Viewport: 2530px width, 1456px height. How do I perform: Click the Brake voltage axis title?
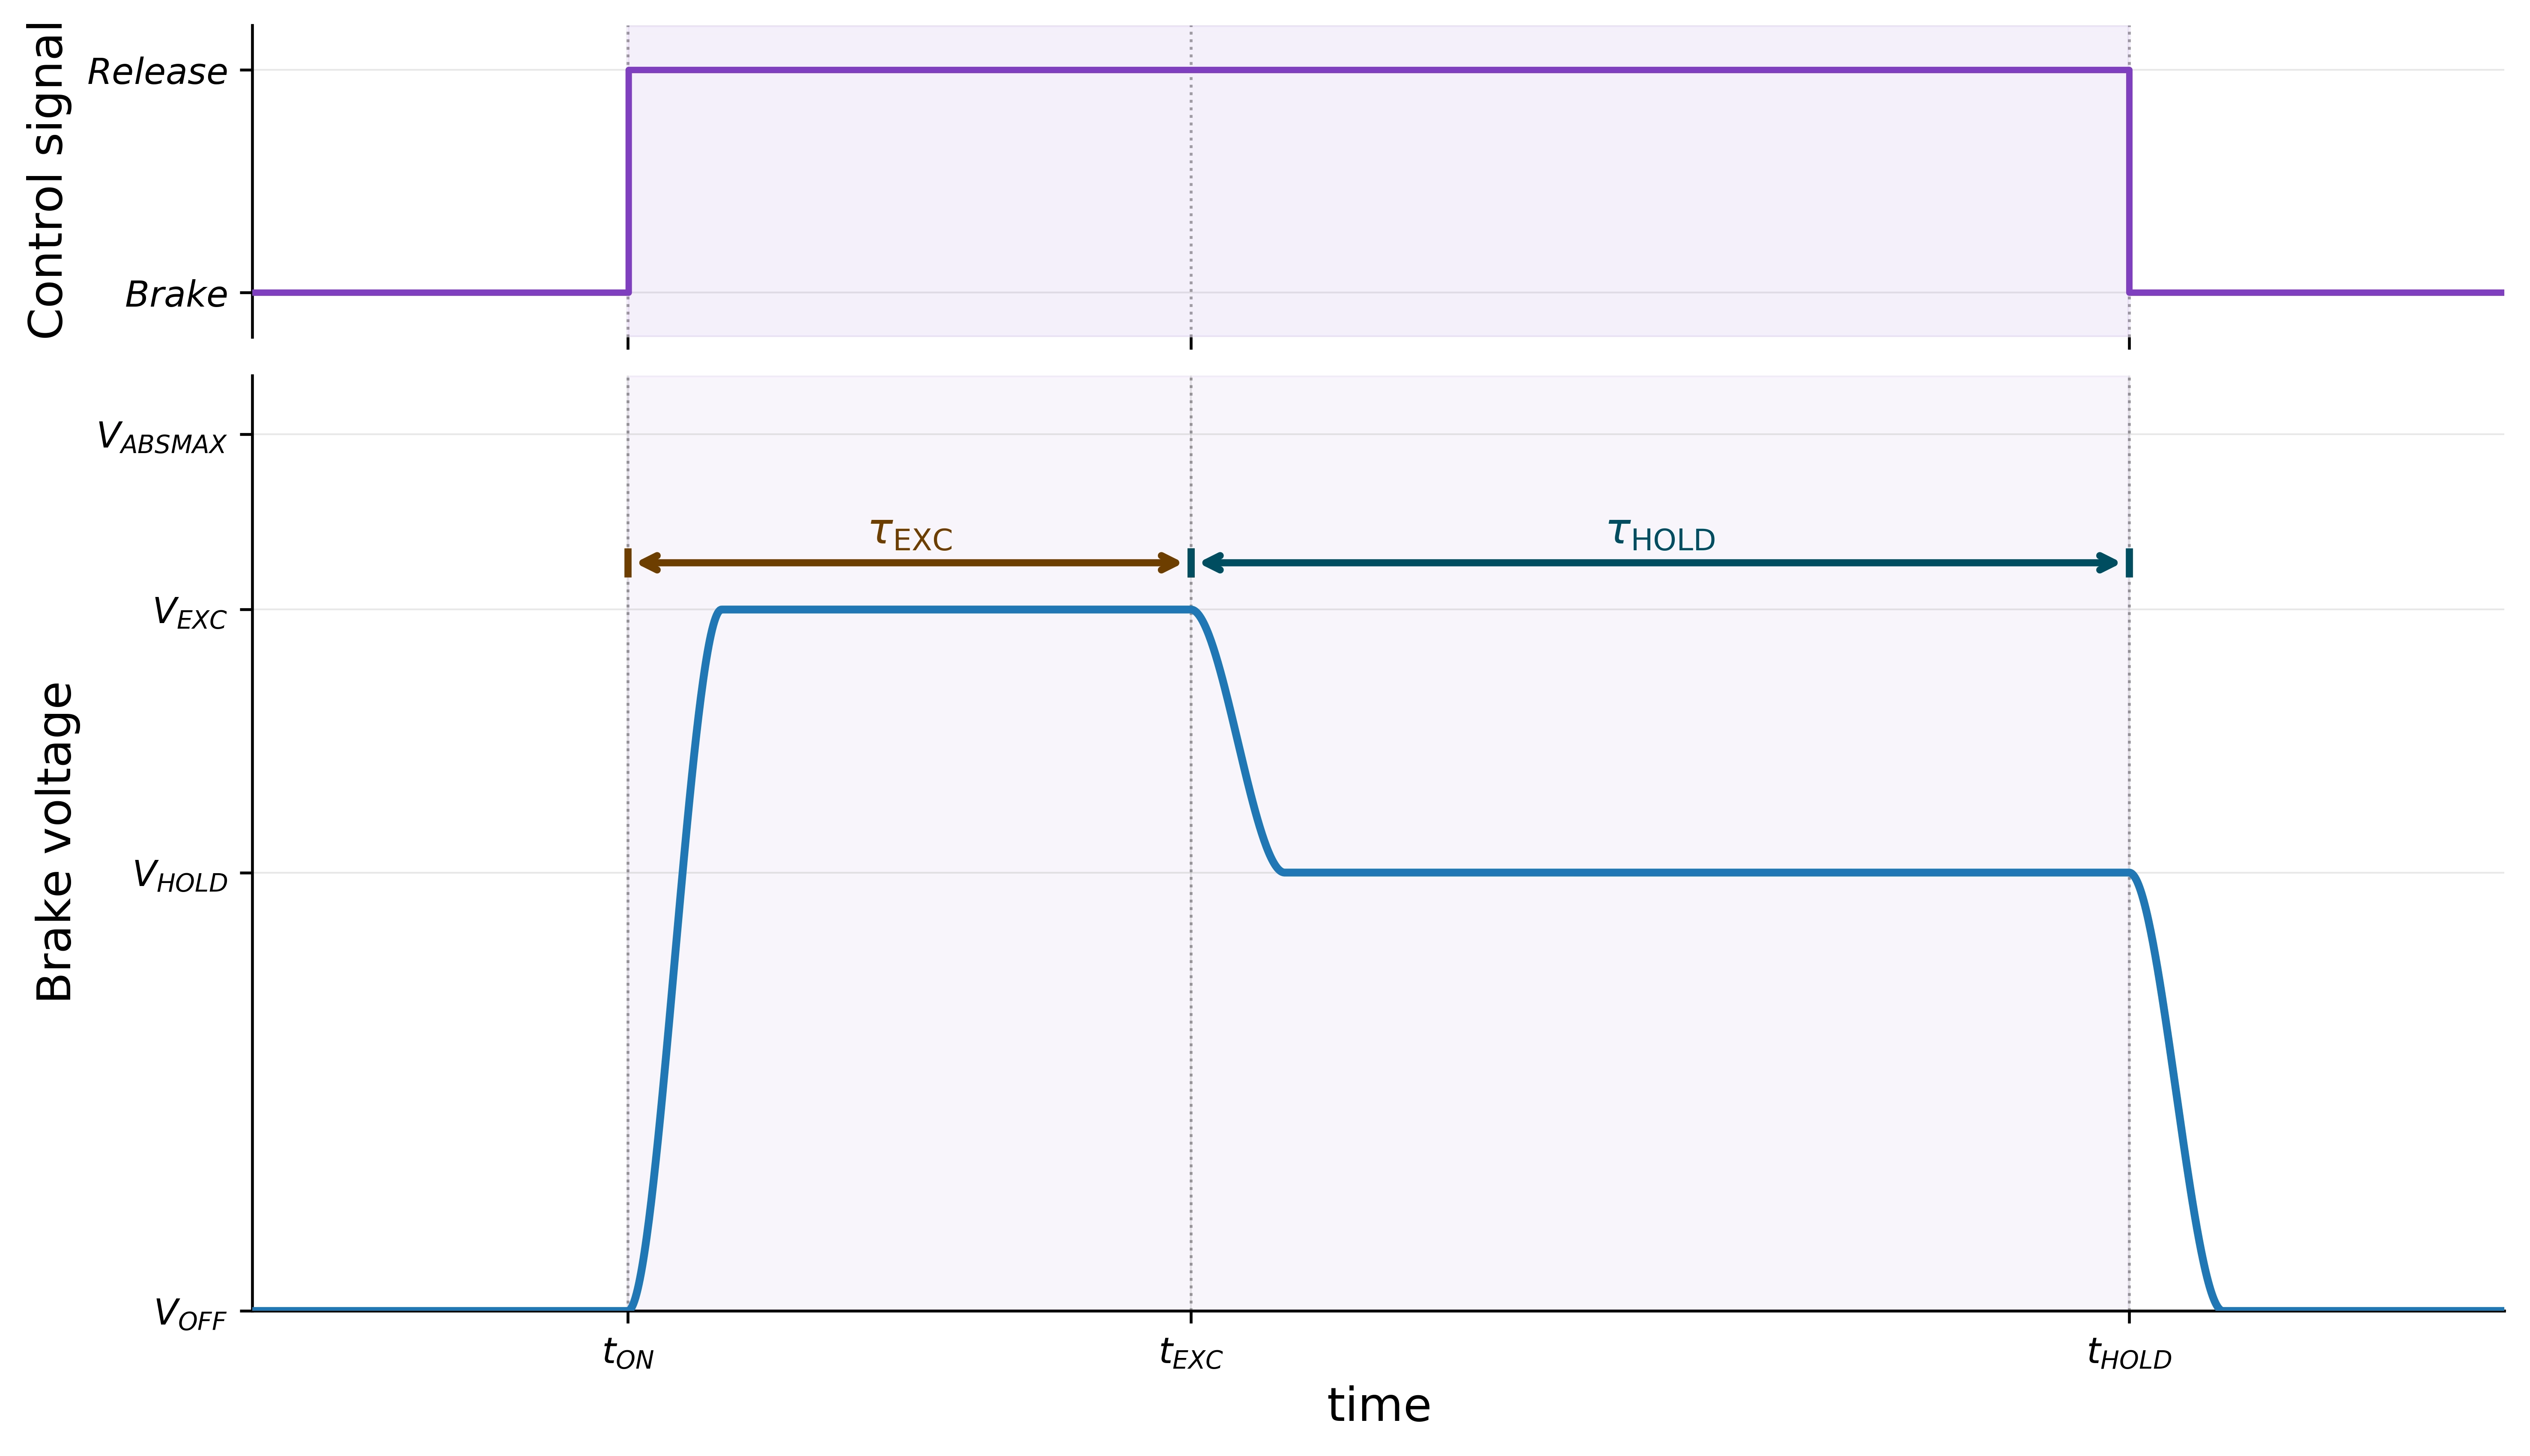point(54,841)
